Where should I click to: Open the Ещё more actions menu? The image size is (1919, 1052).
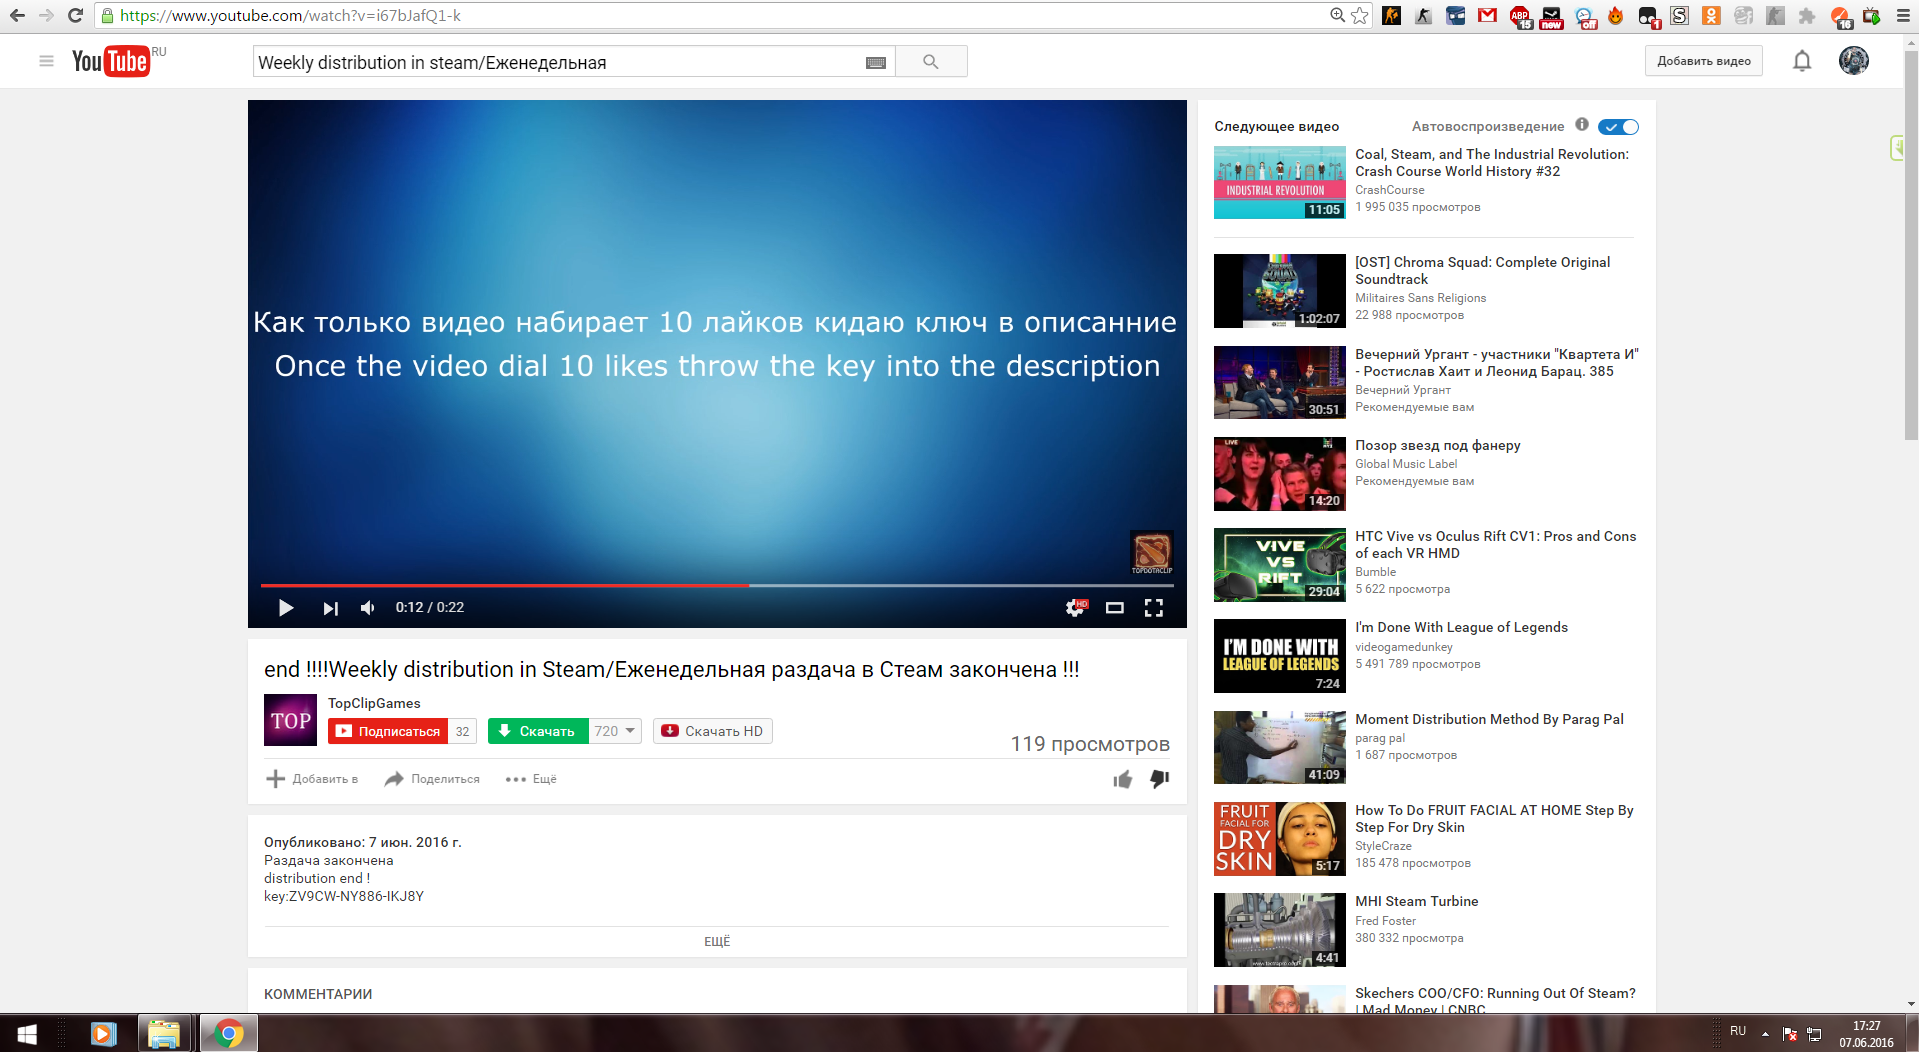(x=531, y=779)
